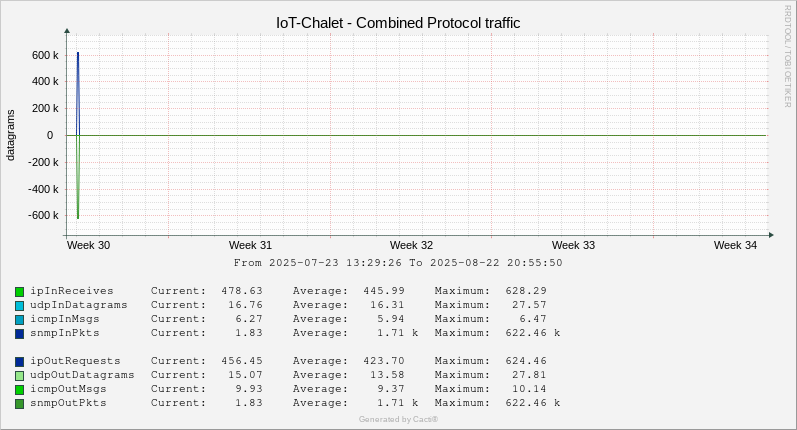Click the snmpOutPkts dark green swatch
Viewport: 797px width, 430px height.
pyautogui.click(x=19, y=404)
